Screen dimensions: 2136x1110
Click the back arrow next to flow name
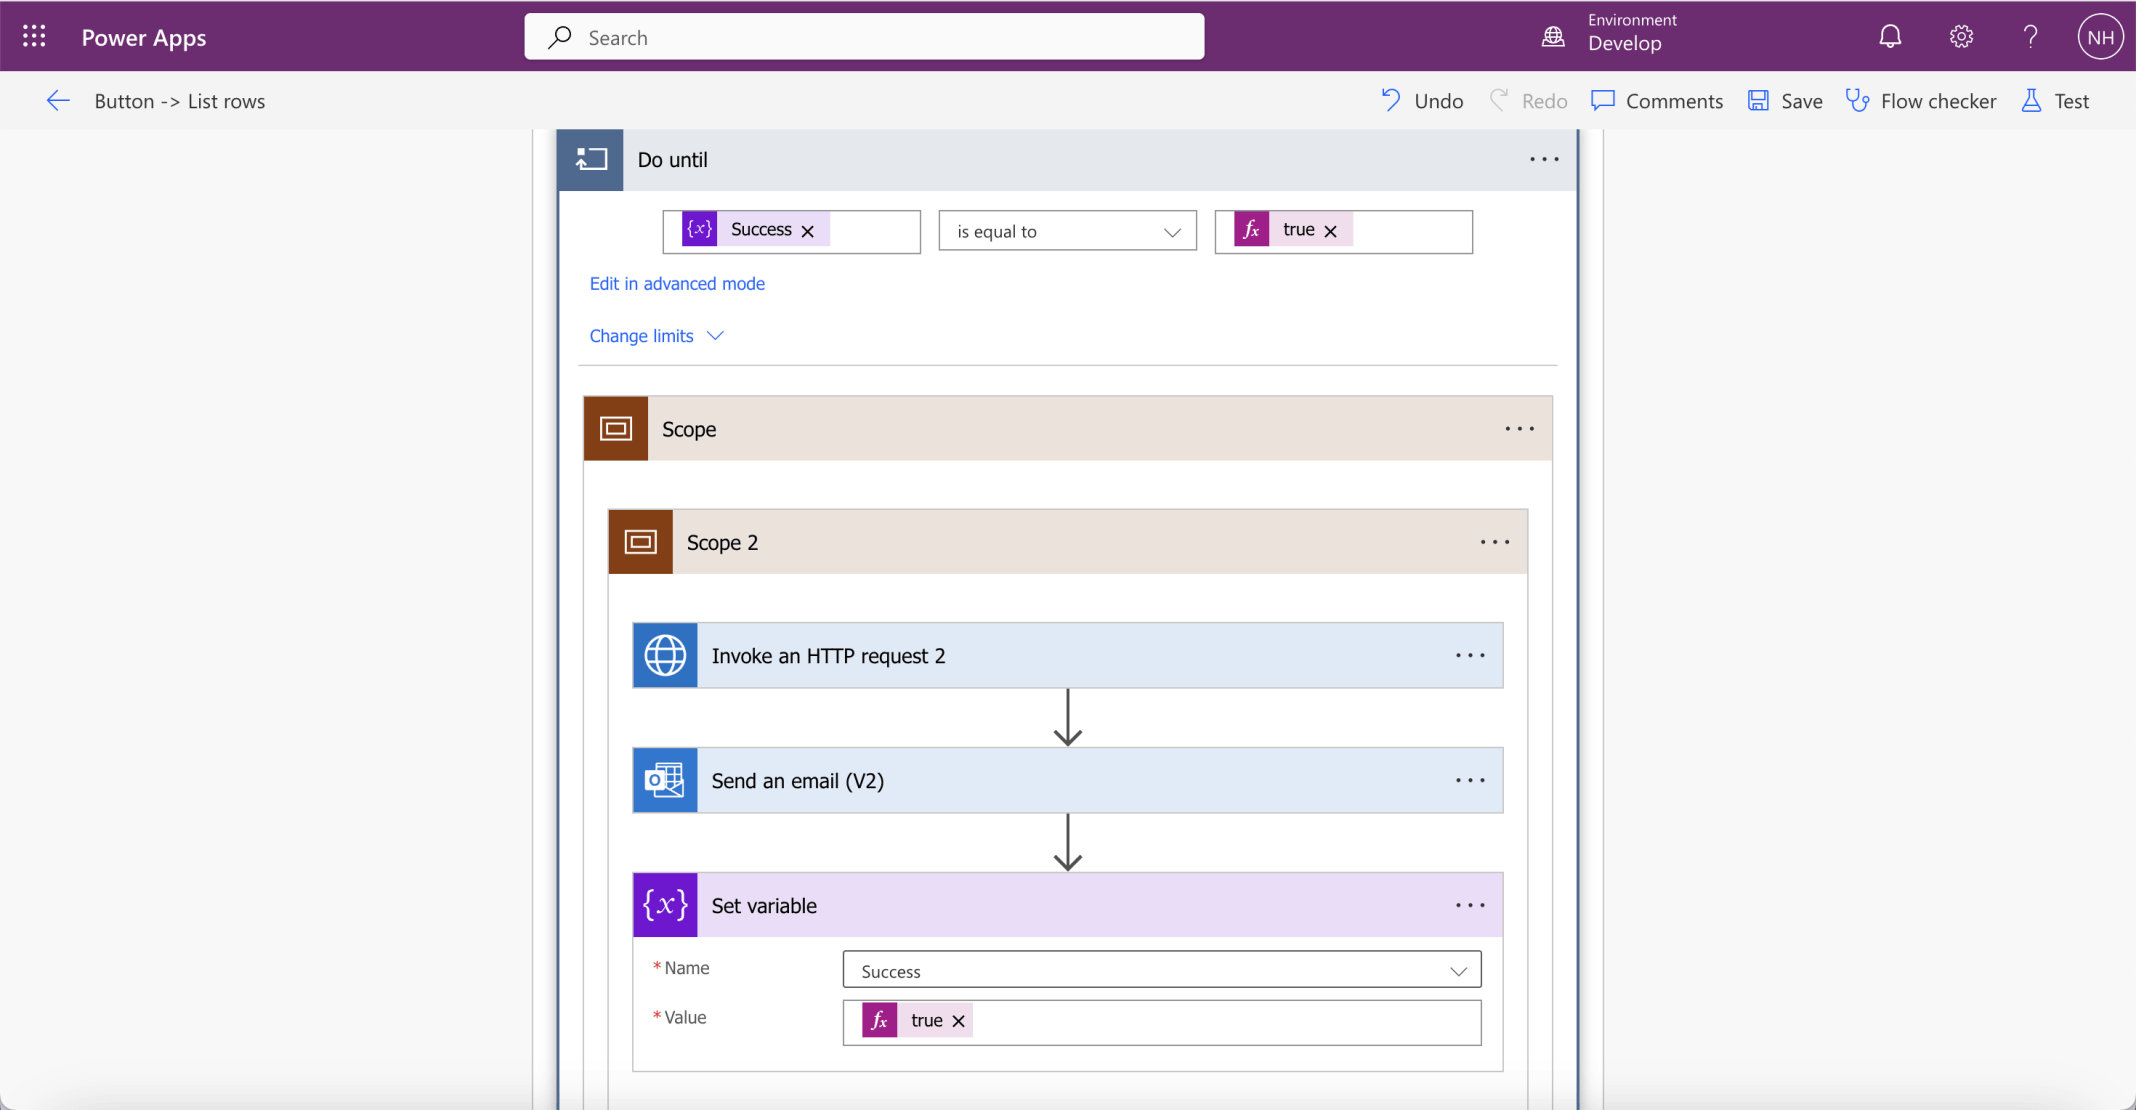[58, 101]
